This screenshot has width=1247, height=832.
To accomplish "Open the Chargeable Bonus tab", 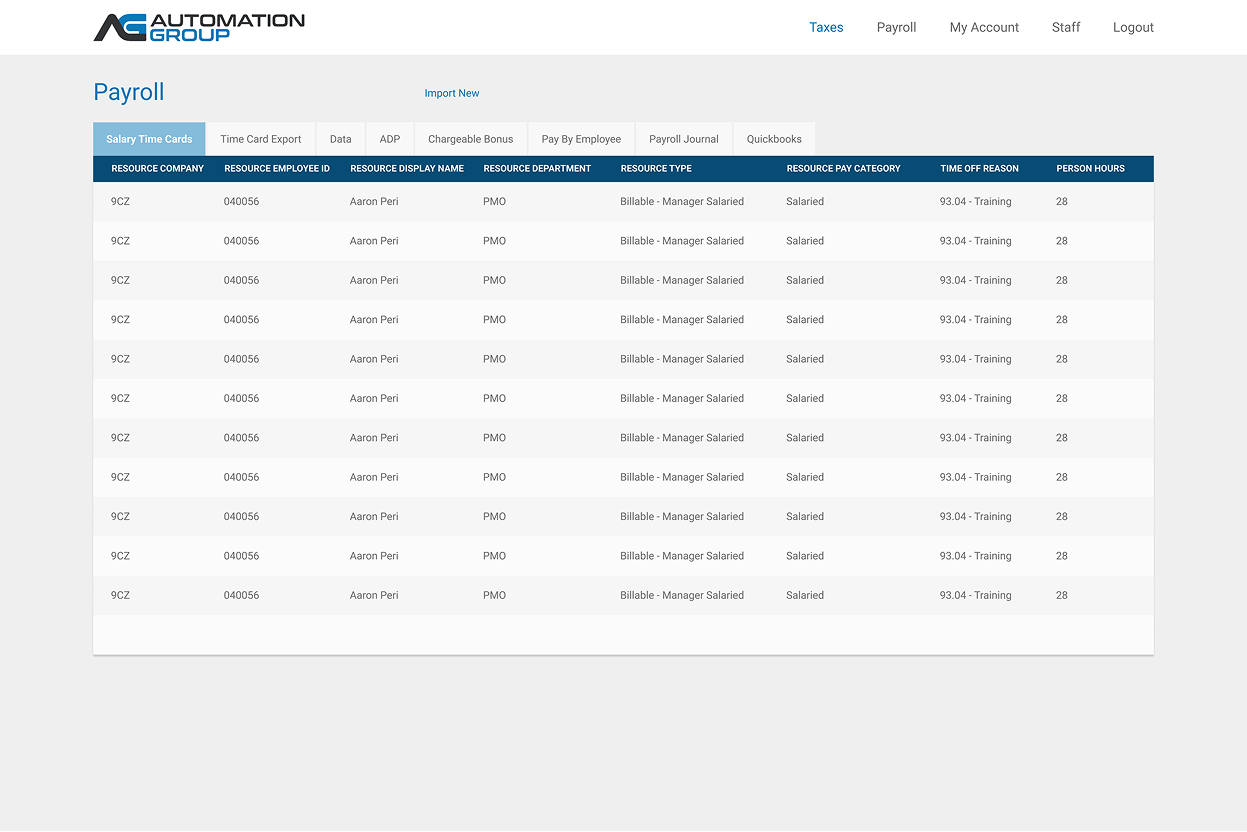I will [470, 139].
